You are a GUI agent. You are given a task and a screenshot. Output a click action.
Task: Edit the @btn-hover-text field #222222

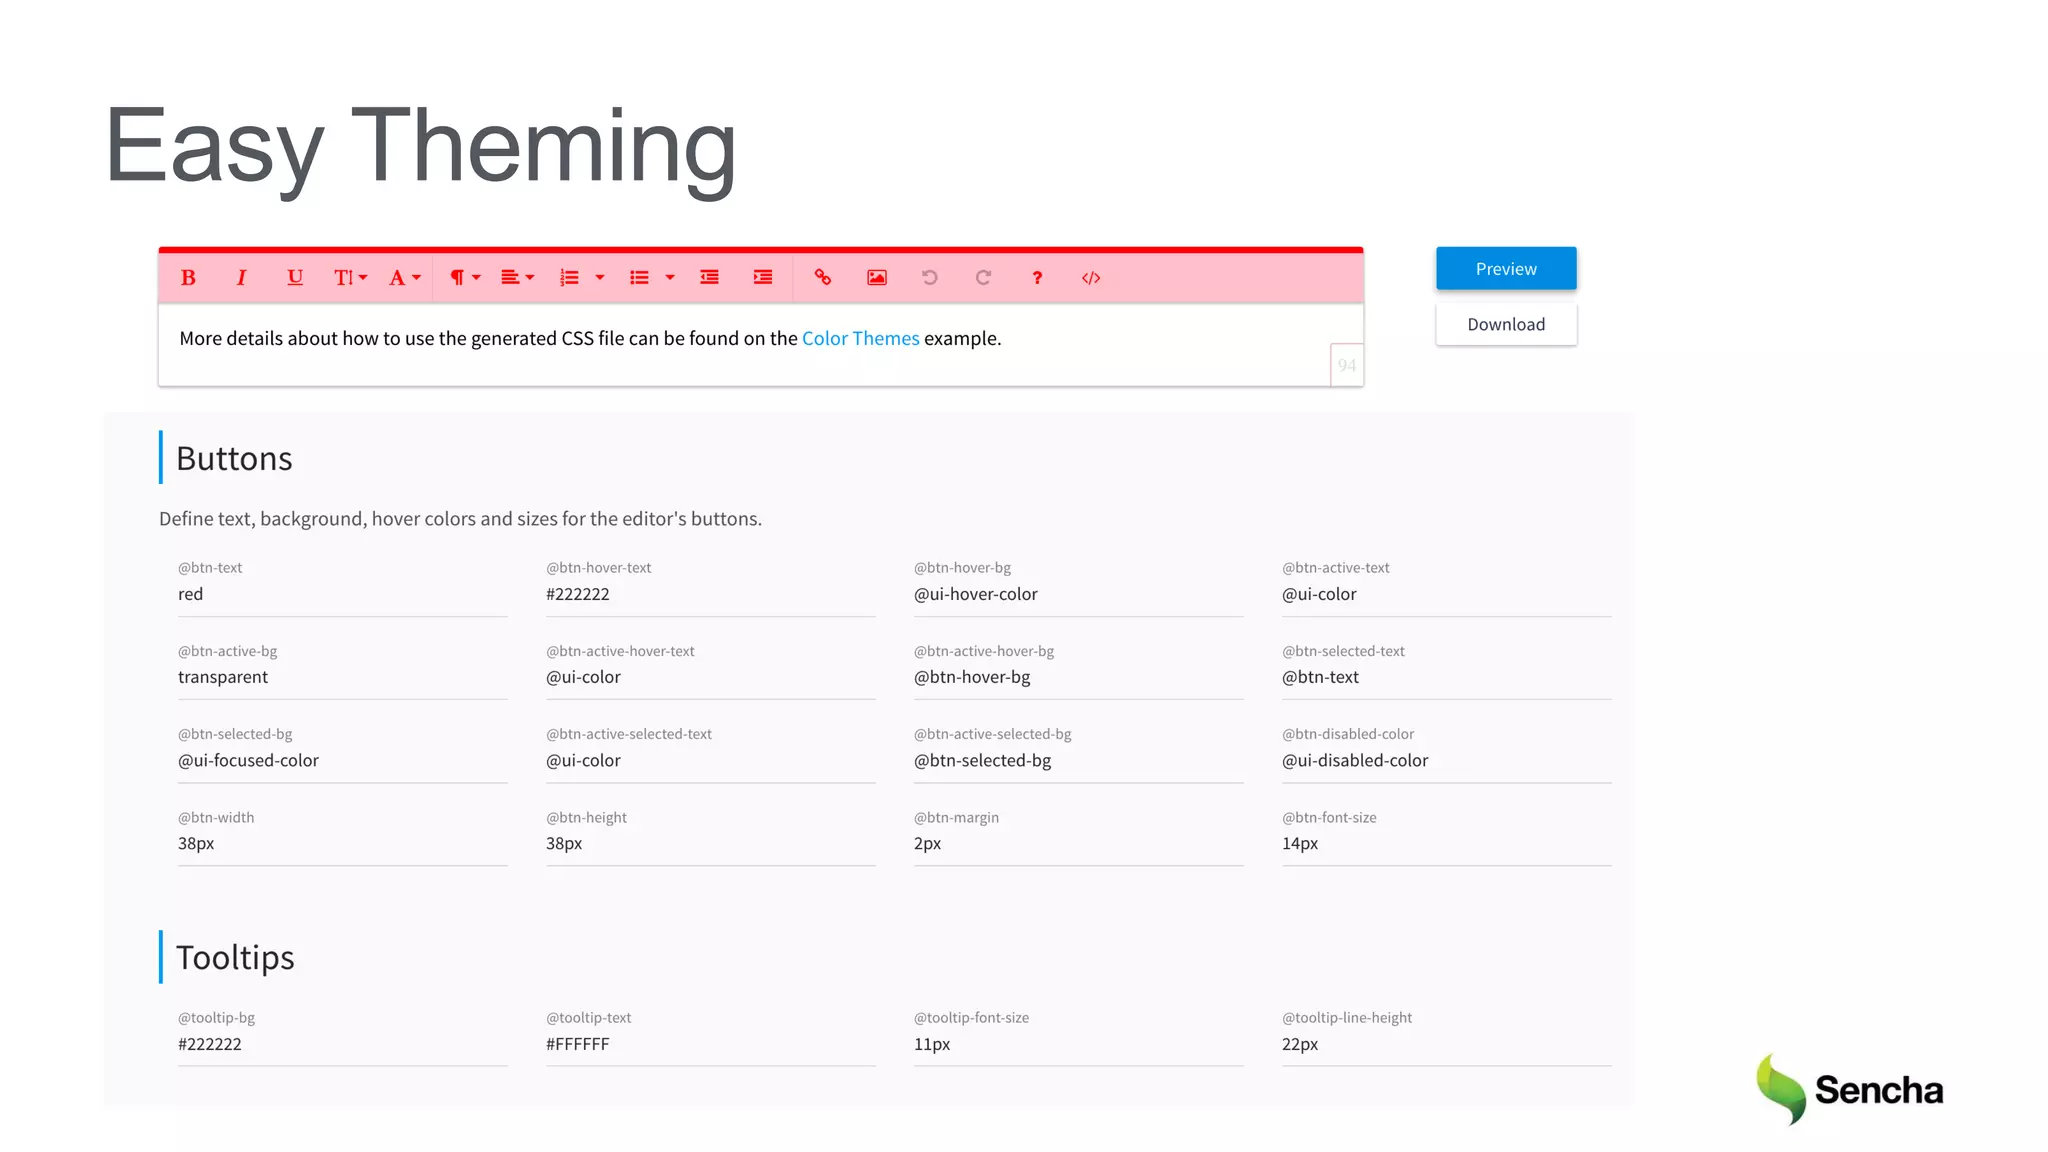711,594
